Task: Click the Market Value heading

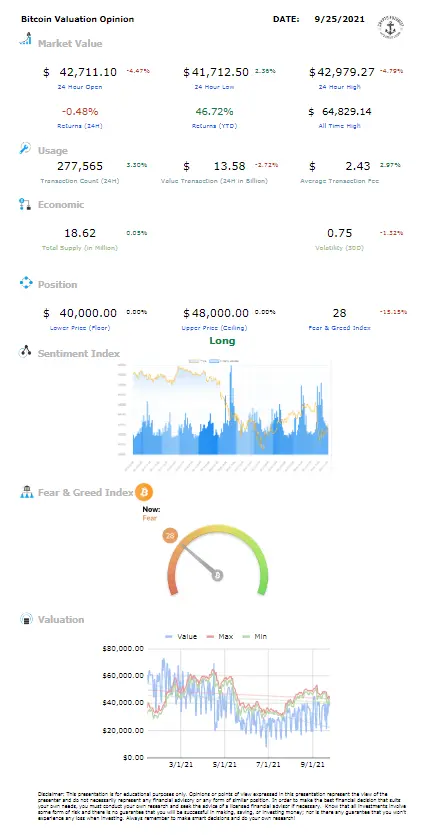Action: click(70, 44)
